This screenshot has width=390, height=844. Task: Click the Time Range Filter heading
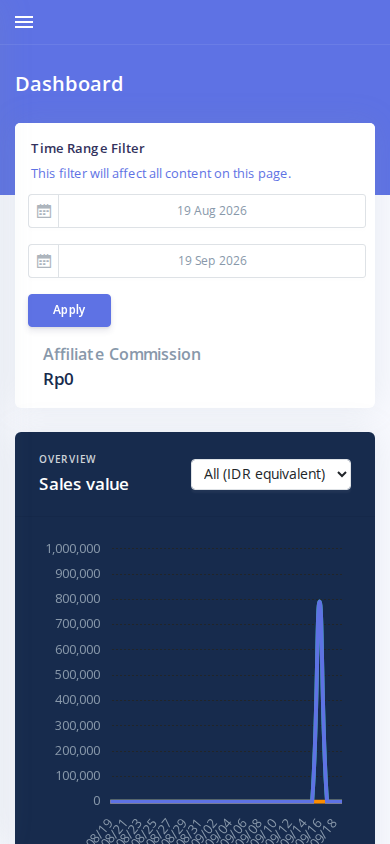coord(88,149)
